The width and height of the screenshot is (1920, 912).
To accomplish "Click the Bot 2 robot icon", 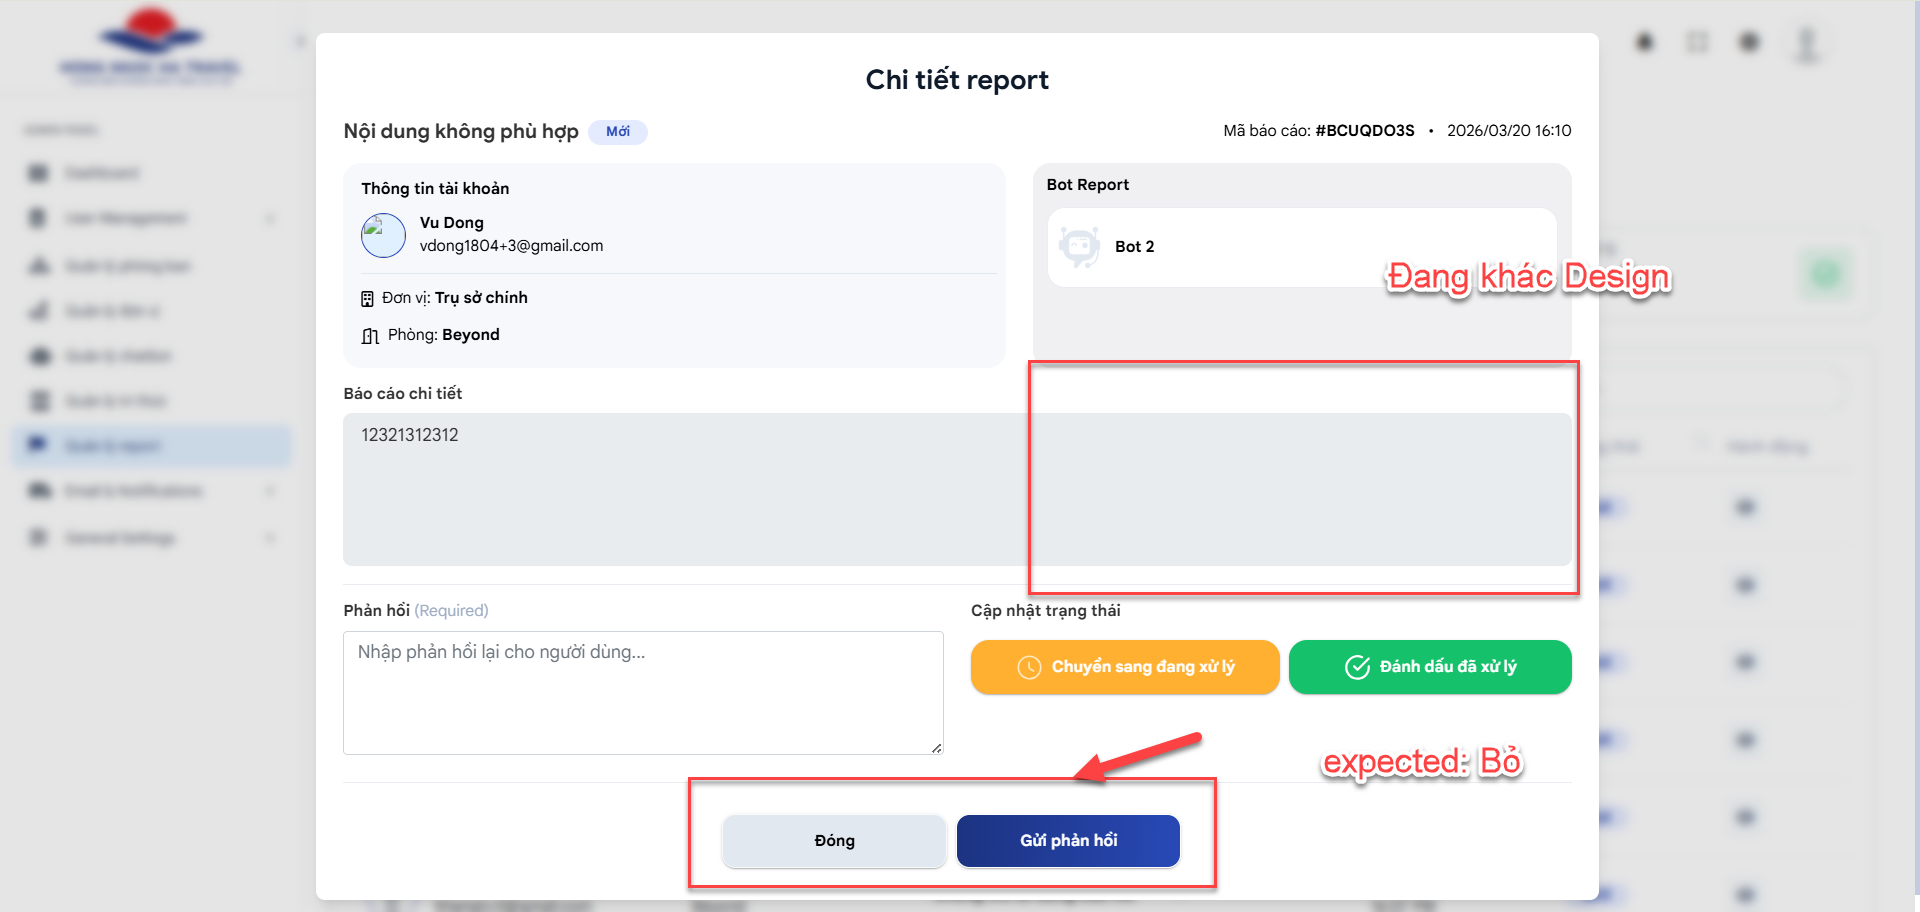I will pos(1079,247).
